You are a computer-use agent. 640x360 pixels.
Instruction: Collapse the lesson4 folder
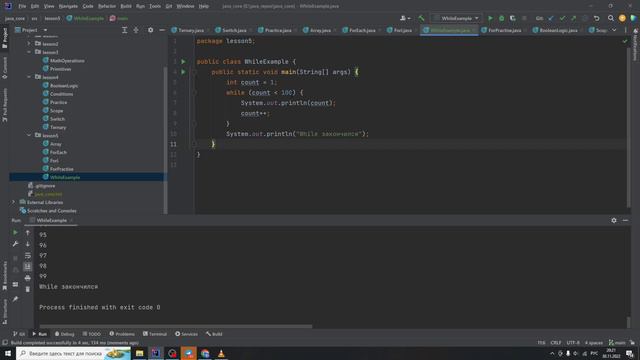(29, 77)
